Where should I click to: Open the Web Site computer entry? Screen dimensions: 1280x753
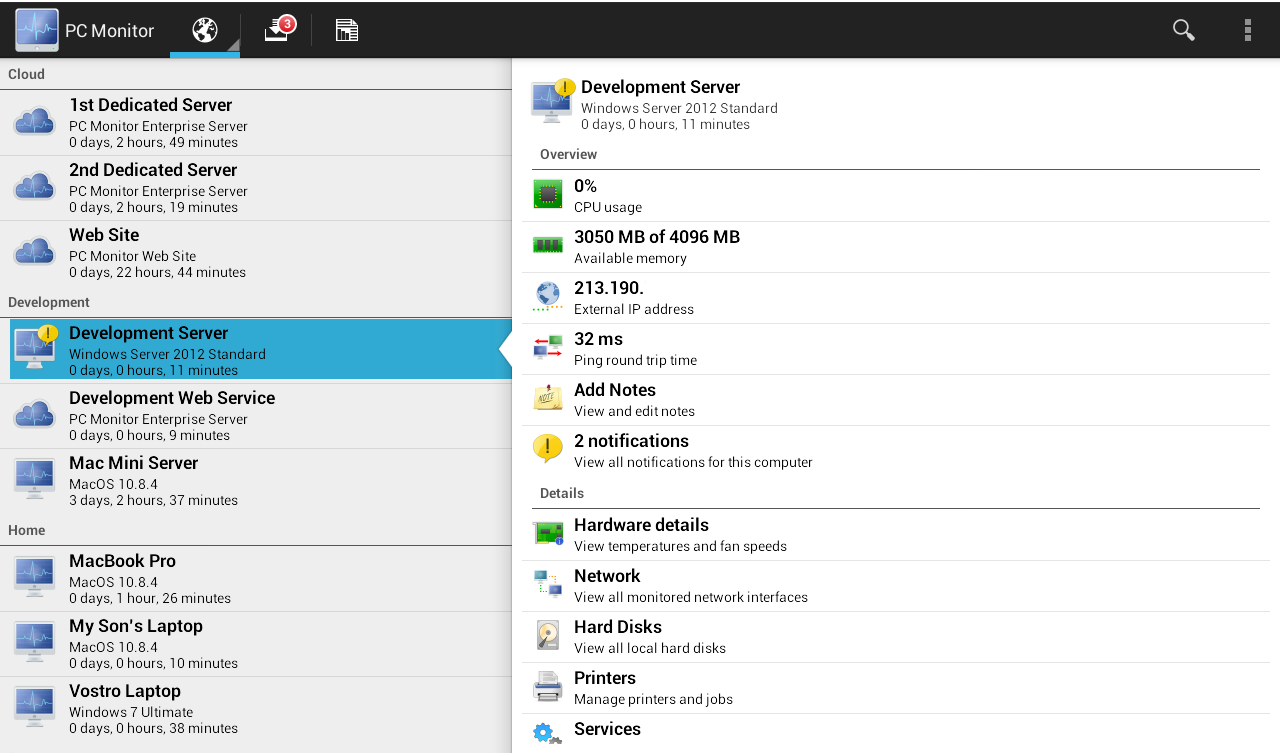tap(256, 253)
